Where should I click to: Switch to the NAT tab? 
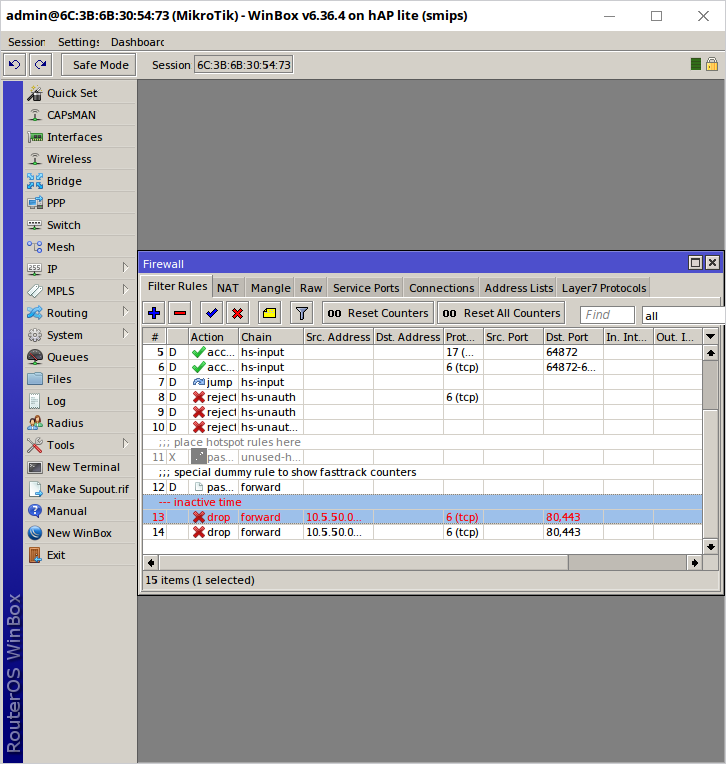tap(228, 288)
